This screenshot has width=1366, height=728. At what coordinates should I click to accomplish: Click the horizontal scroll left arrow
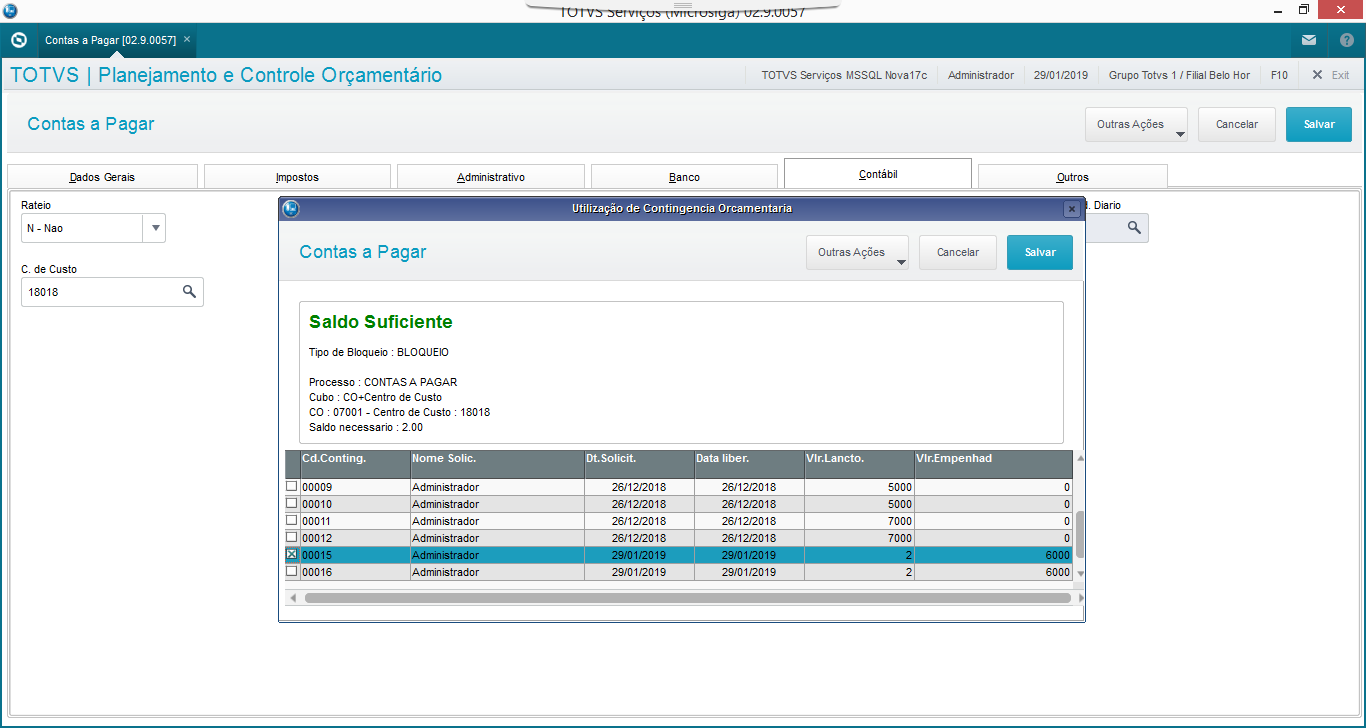(292, 598)
